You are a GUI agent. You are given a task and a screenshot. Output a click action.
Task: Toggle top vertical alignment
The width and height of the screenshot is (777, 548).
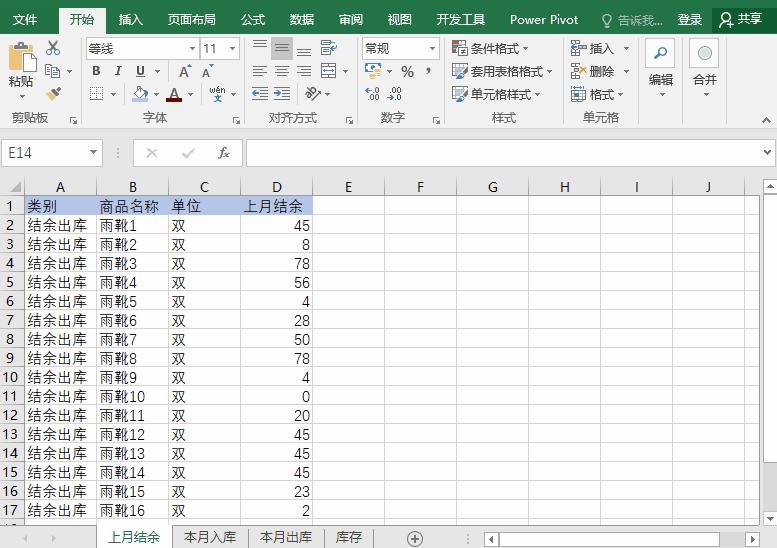click(260, 48)
